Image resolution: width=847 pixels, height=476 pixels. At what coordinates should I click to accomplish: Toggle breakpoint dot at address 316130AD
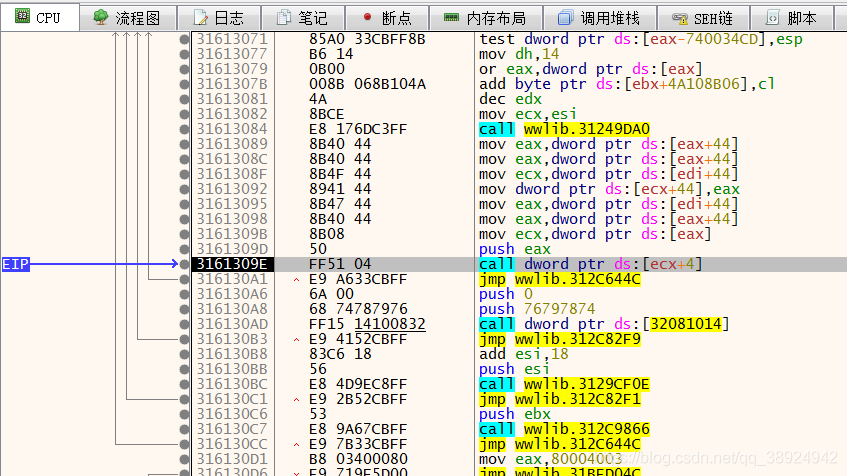pyautogui.click(x=184, y=324)
